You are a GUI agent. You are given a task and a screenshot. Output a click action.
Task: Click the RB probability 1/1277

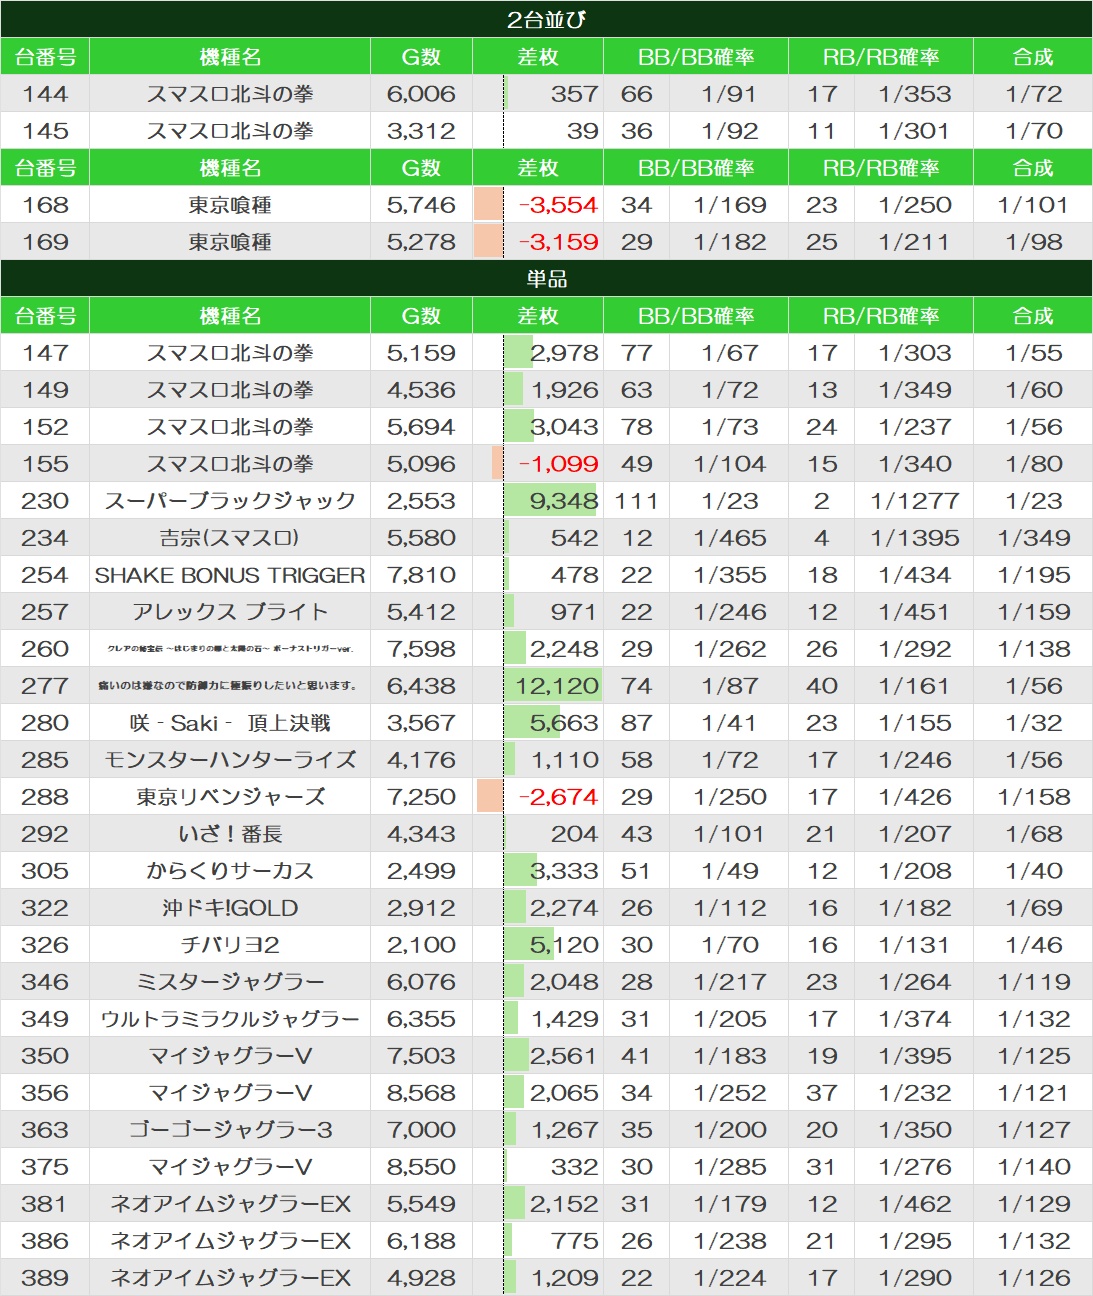pos(914,501)
